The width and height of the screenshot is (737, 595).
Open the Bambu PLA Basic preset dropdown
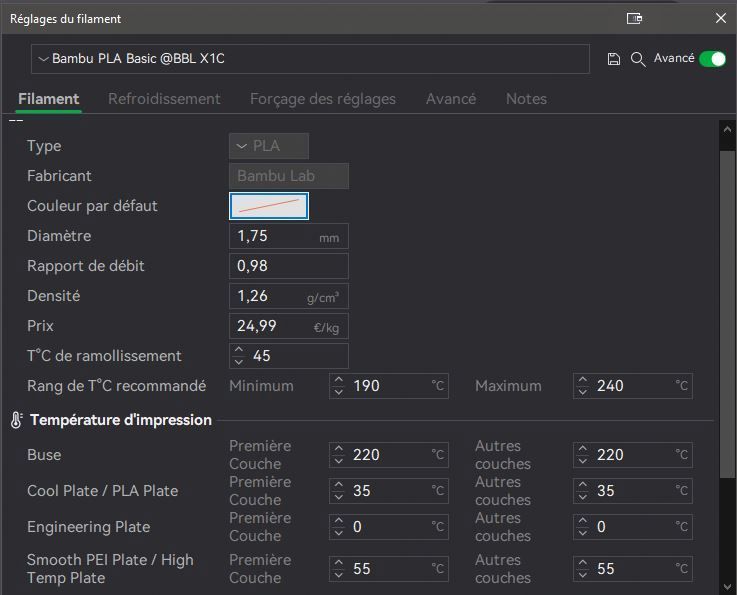click(x=310, y=59)
